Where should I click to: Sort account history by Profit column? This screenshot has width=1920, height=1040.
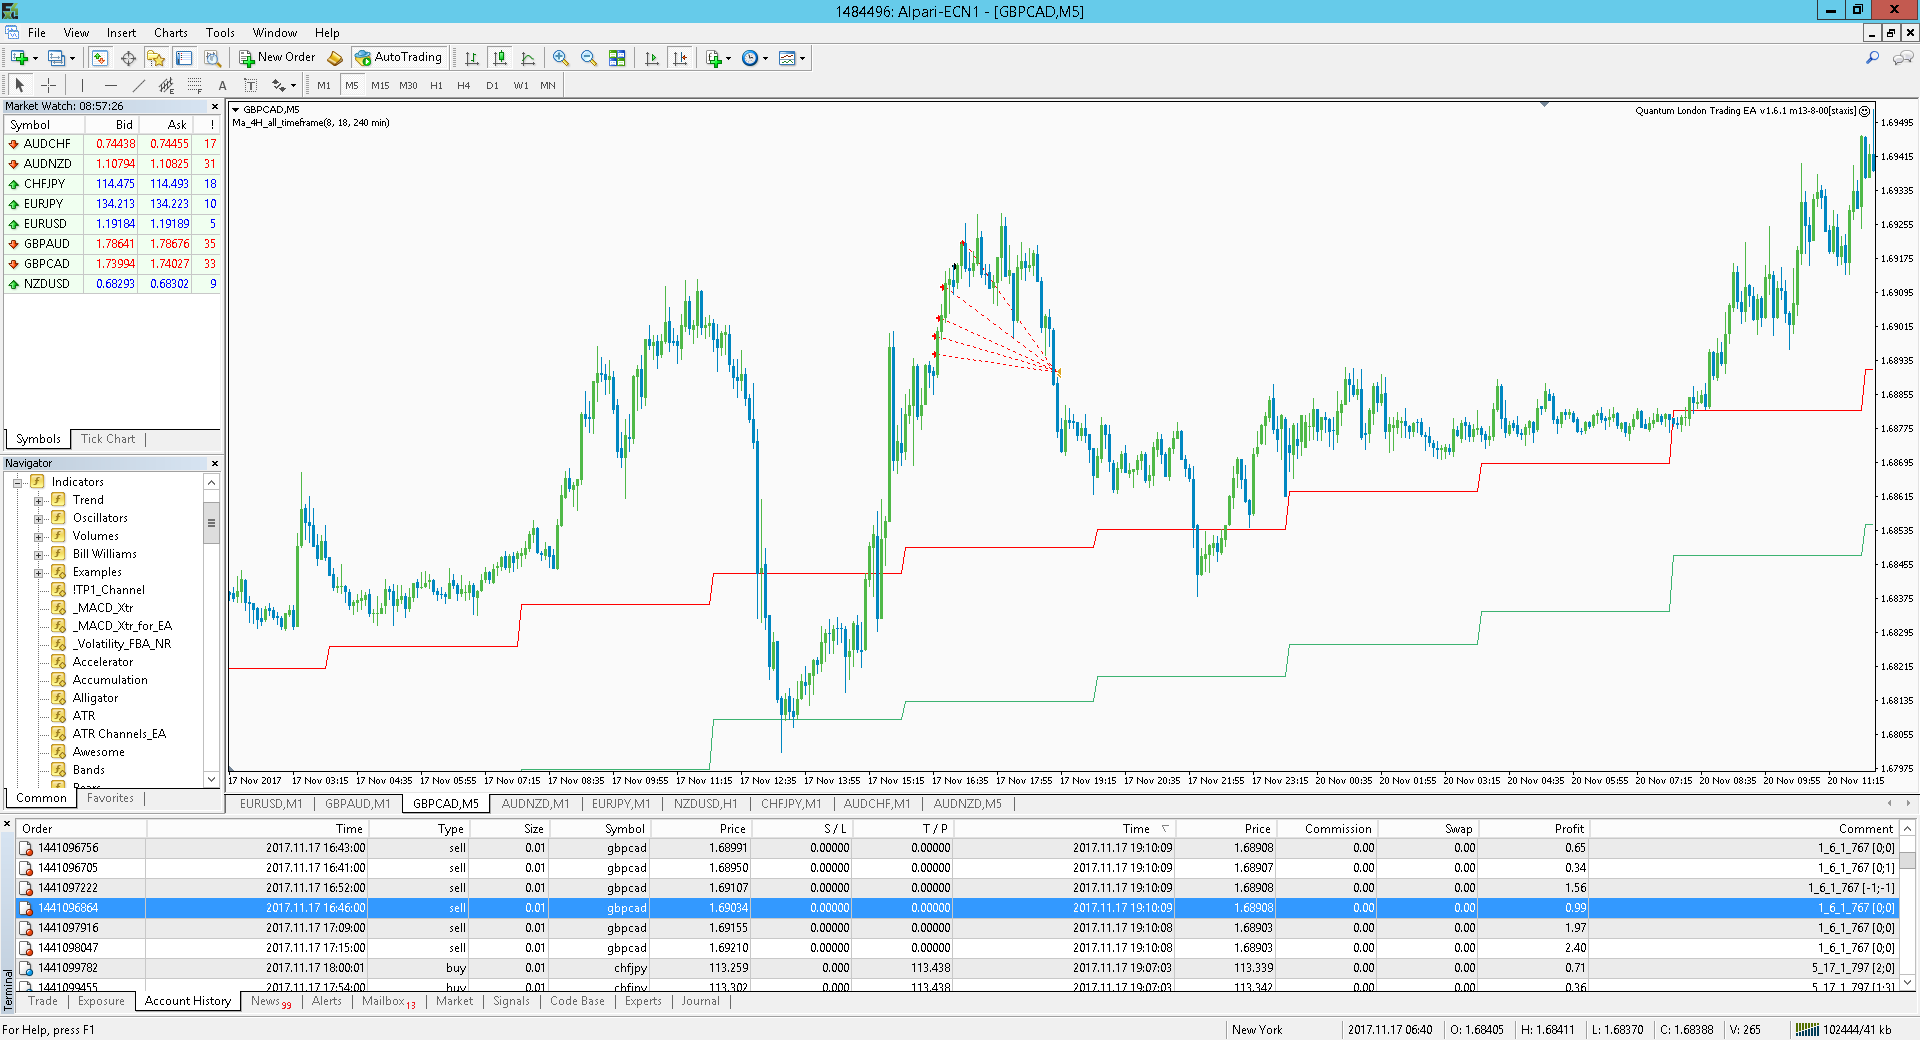pyautogui.click(x=1534, y=829)
